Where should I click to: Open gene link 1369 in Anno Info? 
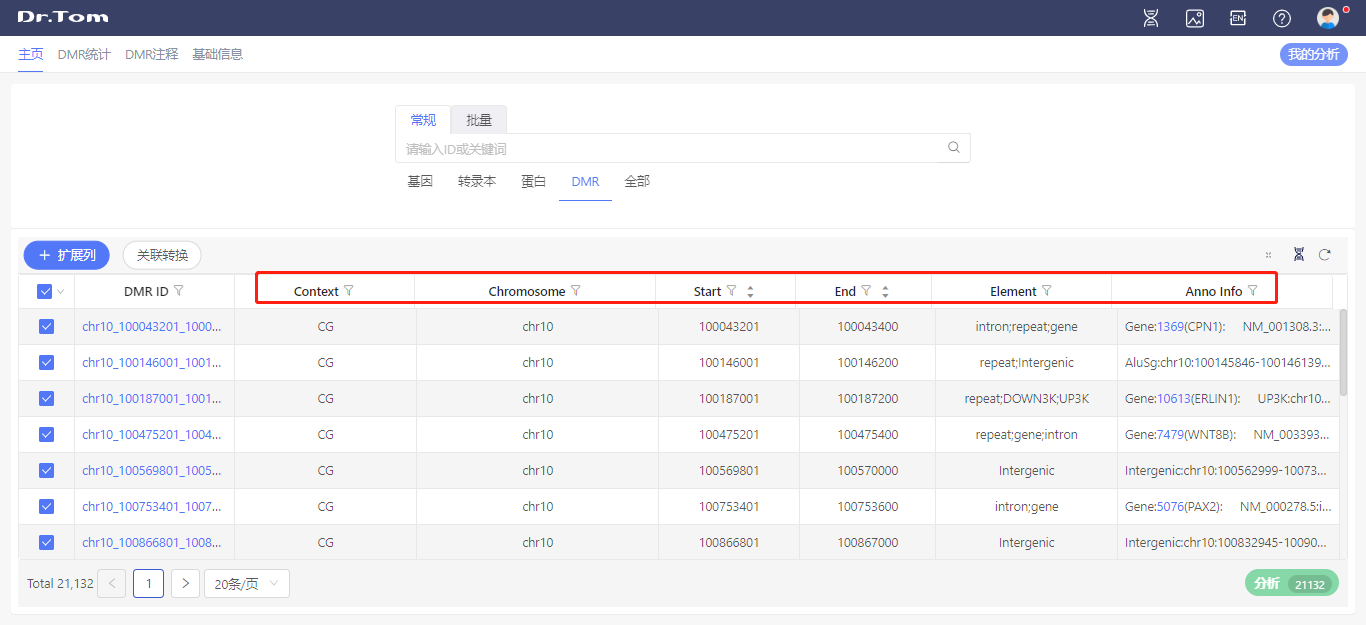[1170, 327]
